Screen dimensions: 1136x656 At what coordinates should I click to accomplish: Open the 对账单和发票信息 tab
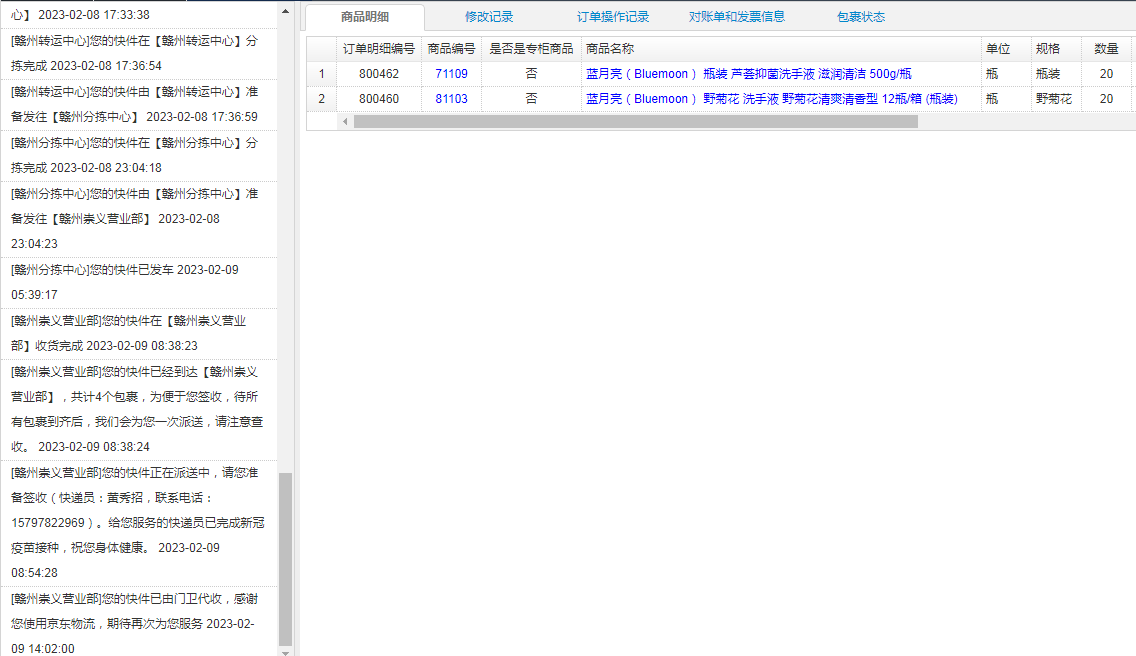(737, 17)
